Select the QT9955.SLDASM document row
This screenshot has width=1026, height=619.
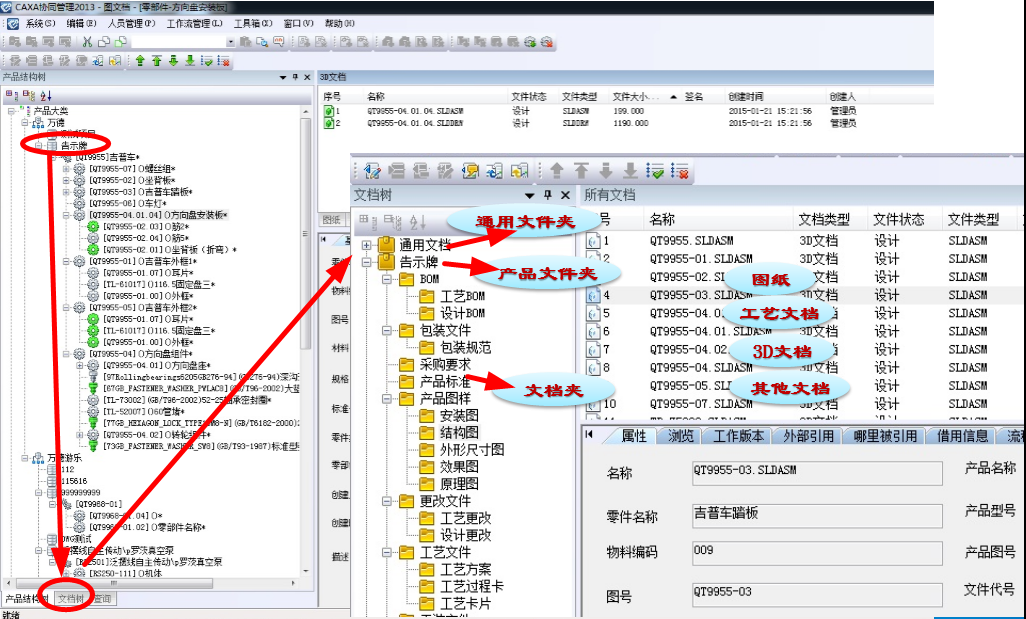pos(691,241)
